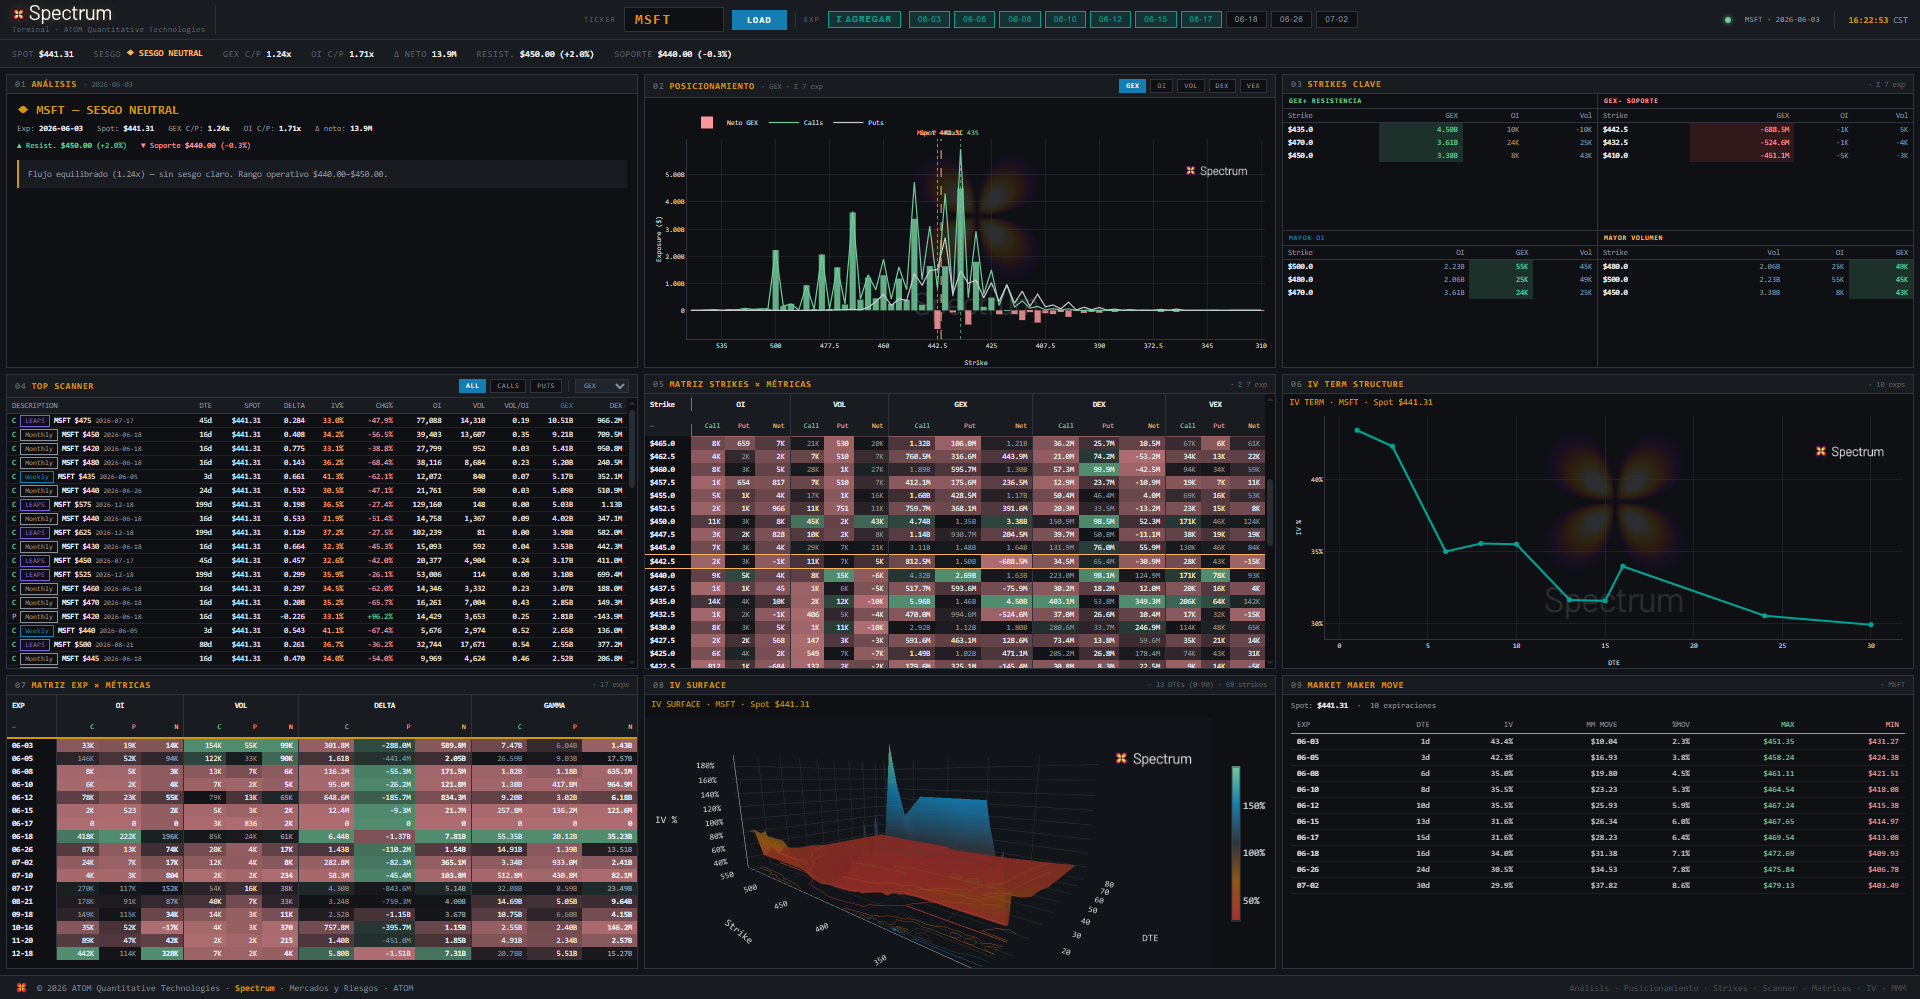Click the Spectrum logo in the header
The height and width of the screenshot is (999, 1920).
pos(62,14)
